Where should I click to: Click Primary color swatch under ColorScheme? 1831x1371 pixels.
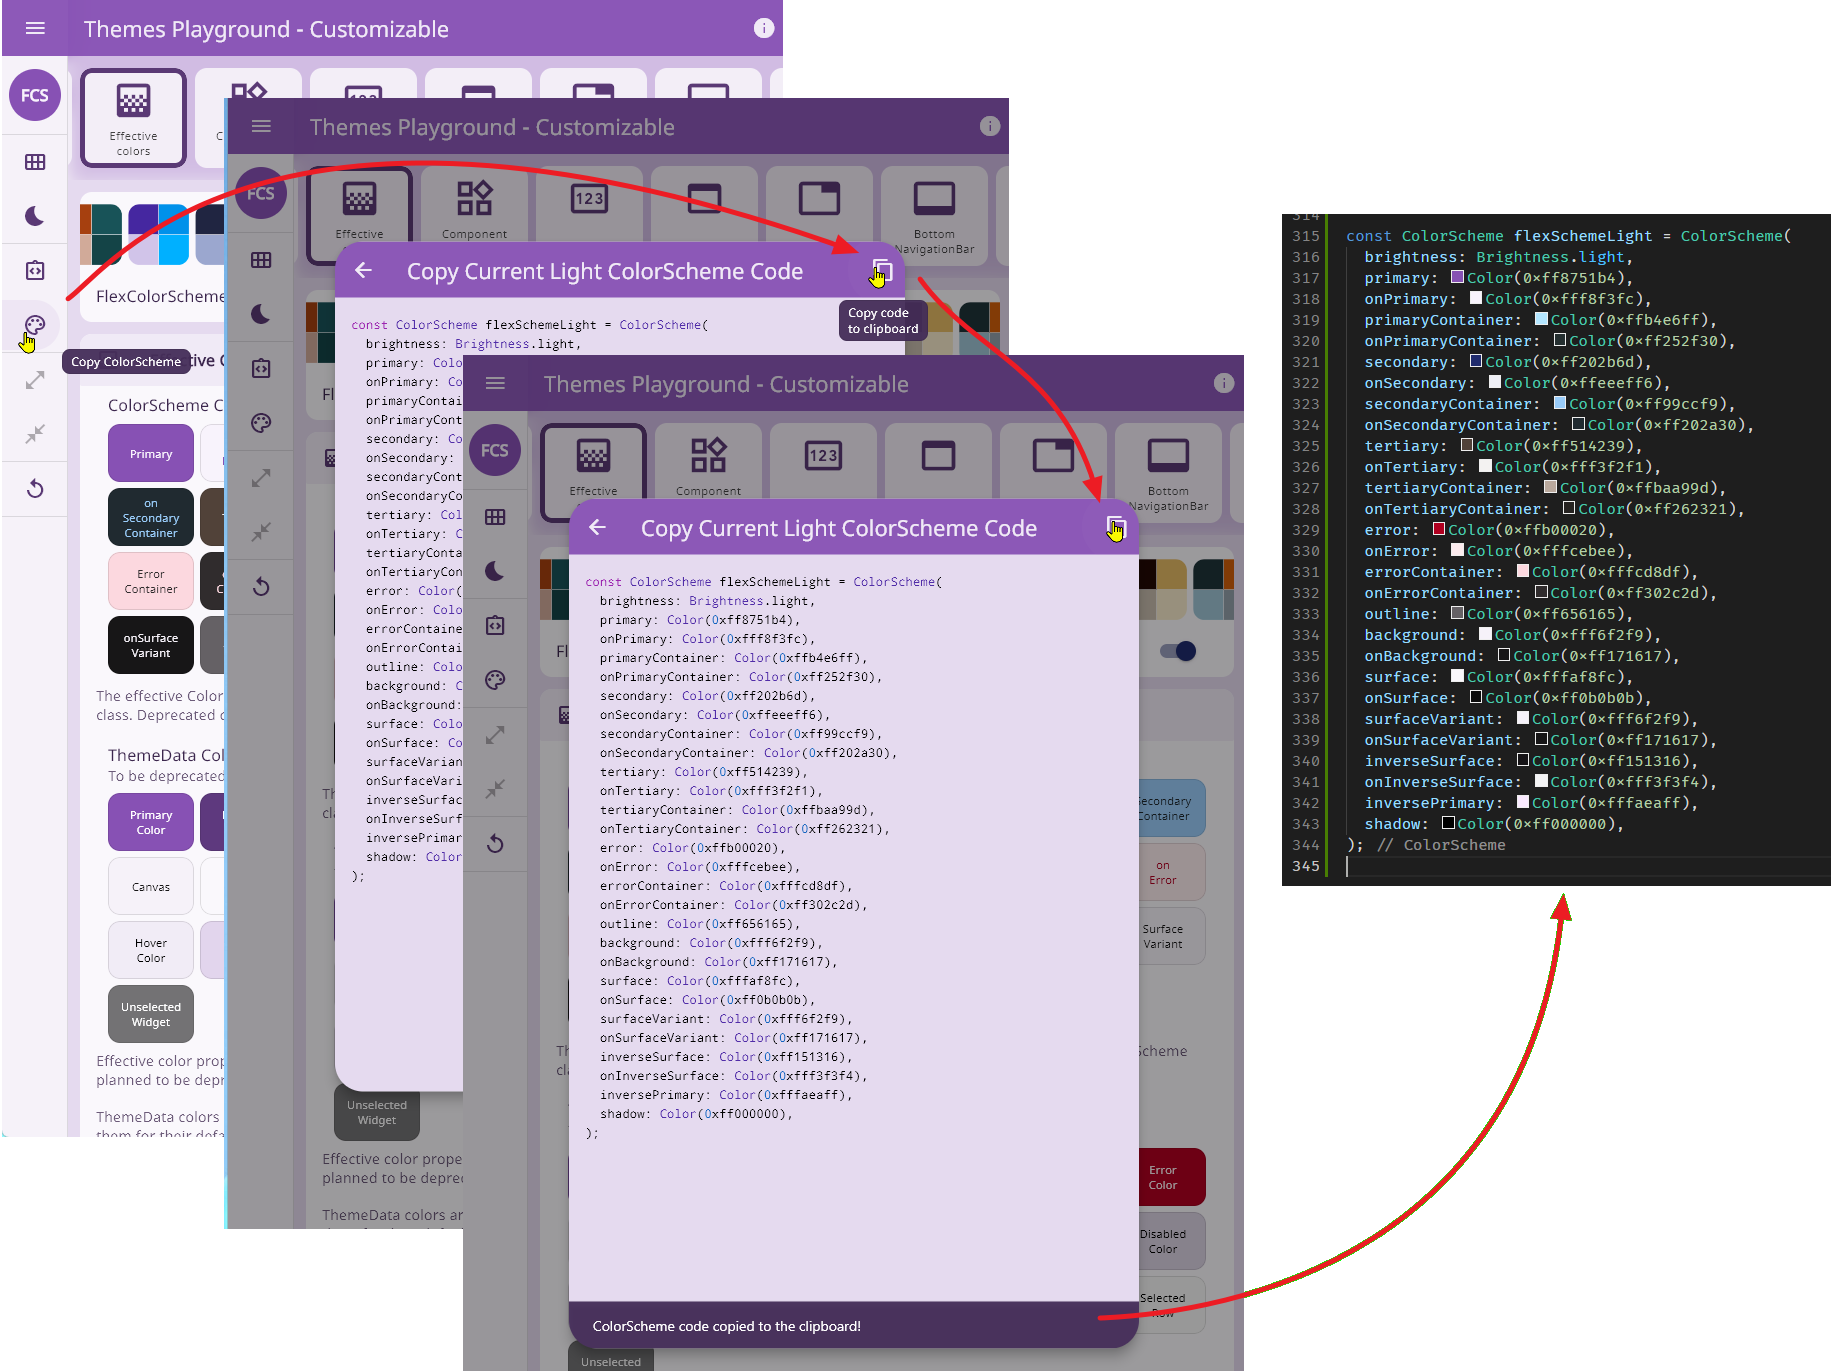pos(151,453)
